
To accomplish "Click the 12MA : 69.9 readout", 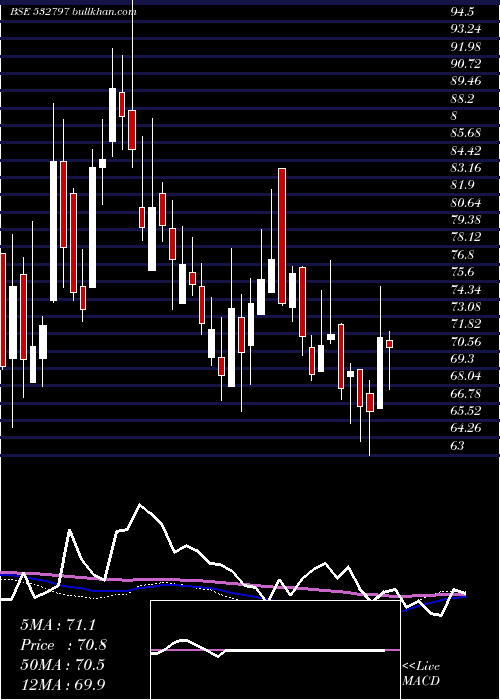I will point(63,684).
